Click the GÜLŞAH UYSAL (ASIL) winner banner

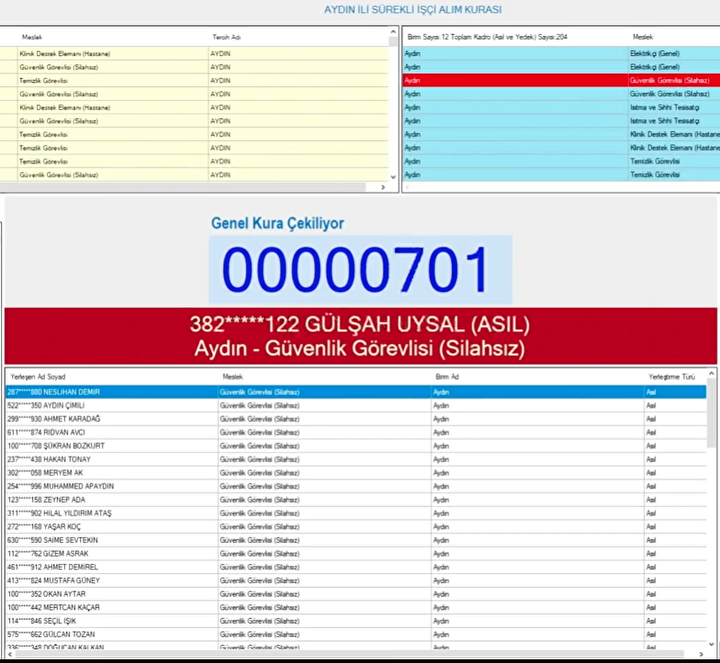point(360,325)
